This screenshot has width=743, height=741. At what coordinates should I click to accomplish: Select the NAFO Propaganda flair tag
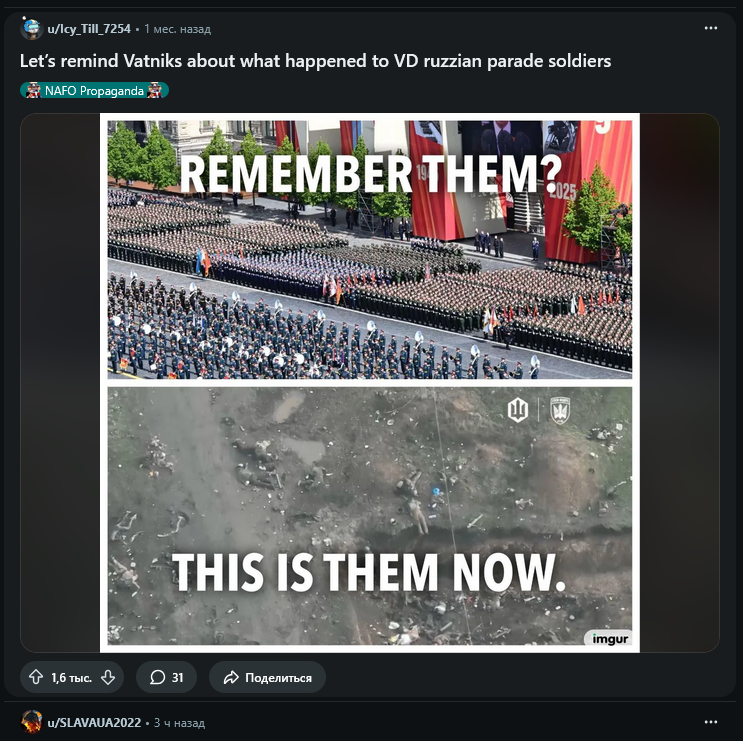pyautogui.click(x=94, y=90)
